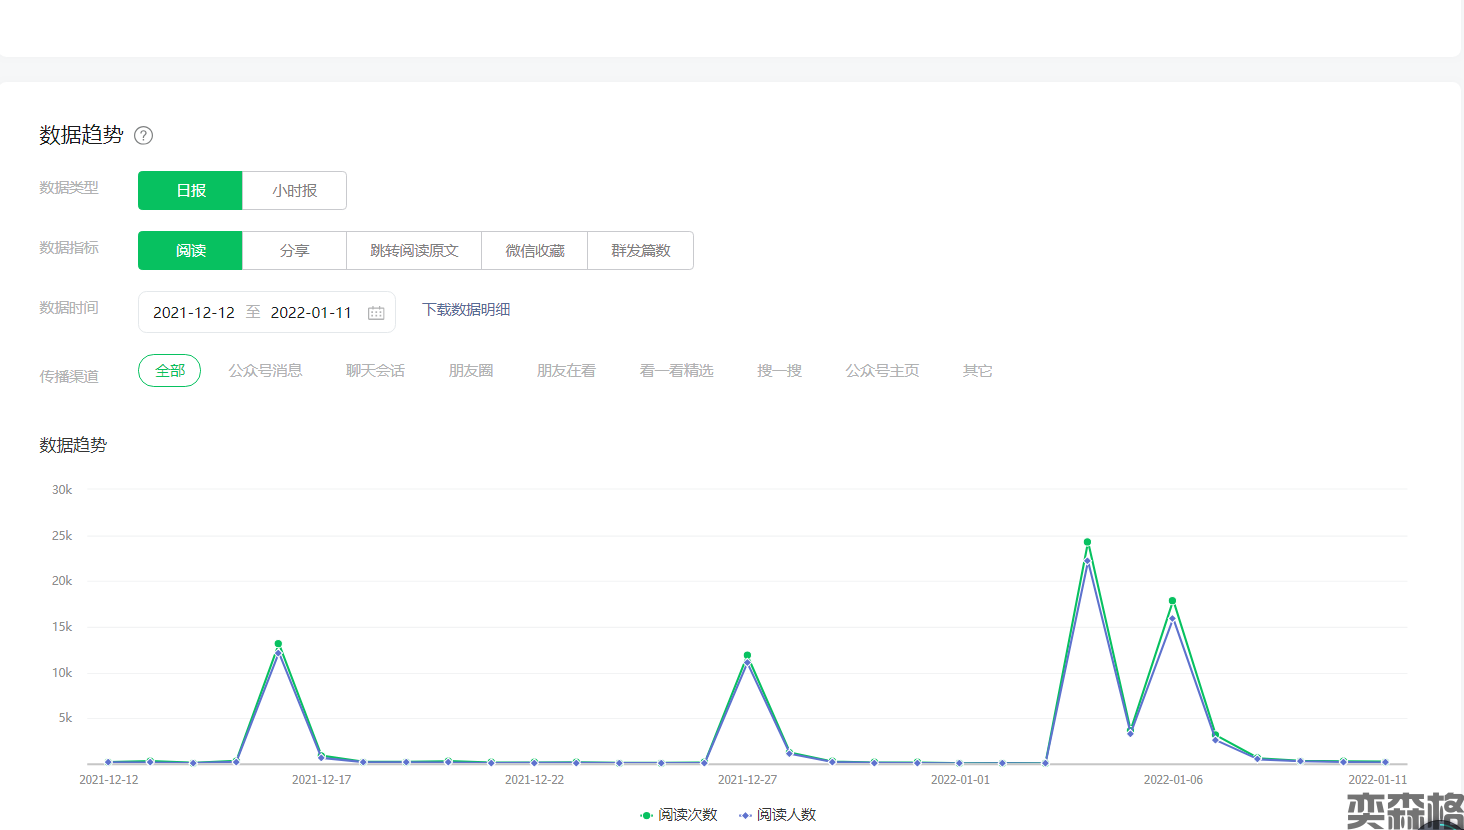1464x830 pixels.
Task: Toggle the 阅读人数 legend series marker
Action: tap(745, 815)
